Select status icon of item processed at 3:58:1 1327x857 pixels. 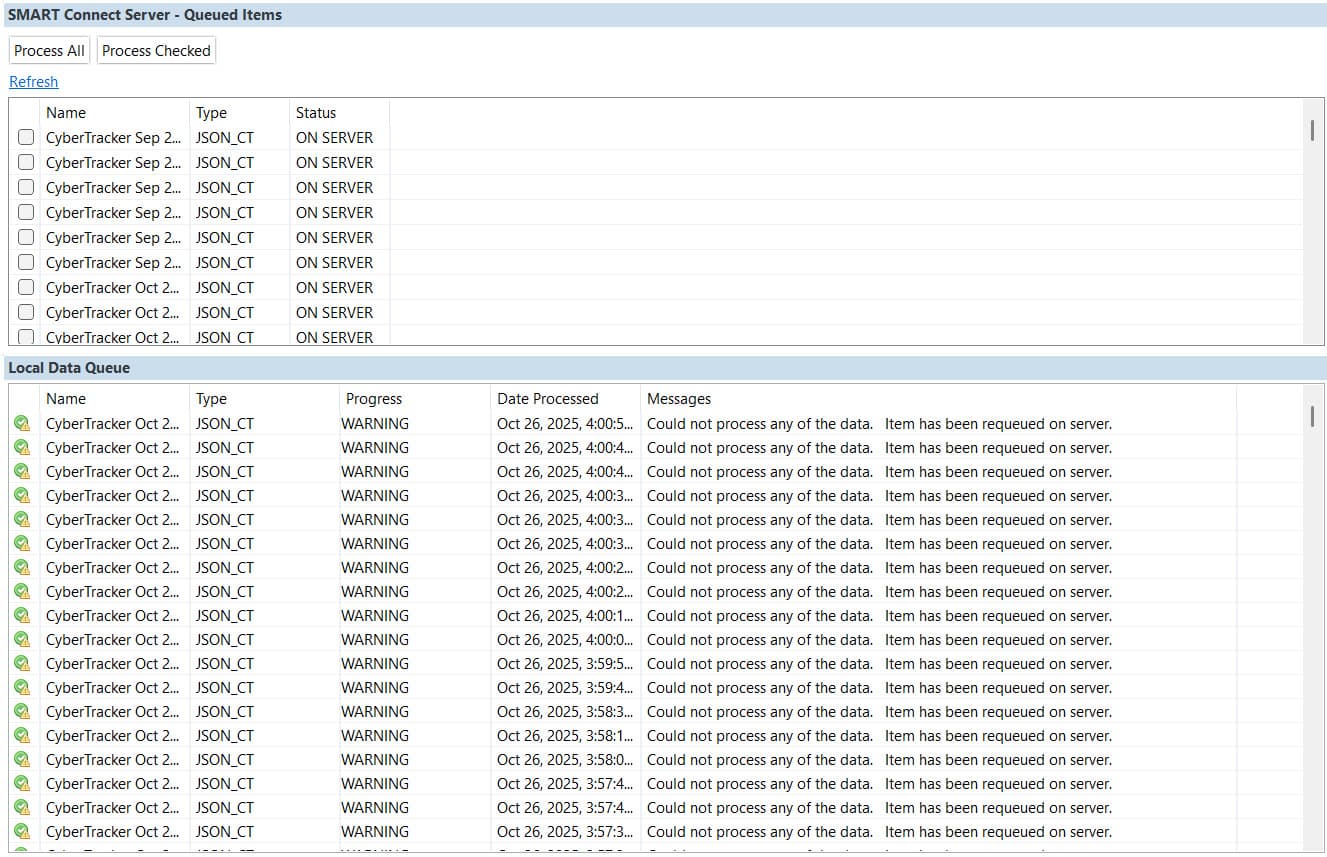coord(22,736)
